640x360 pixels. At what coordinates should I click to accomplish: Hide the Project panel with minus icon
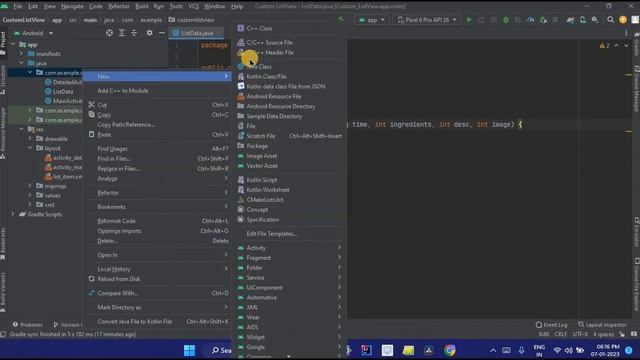click(x=162, y=33)
